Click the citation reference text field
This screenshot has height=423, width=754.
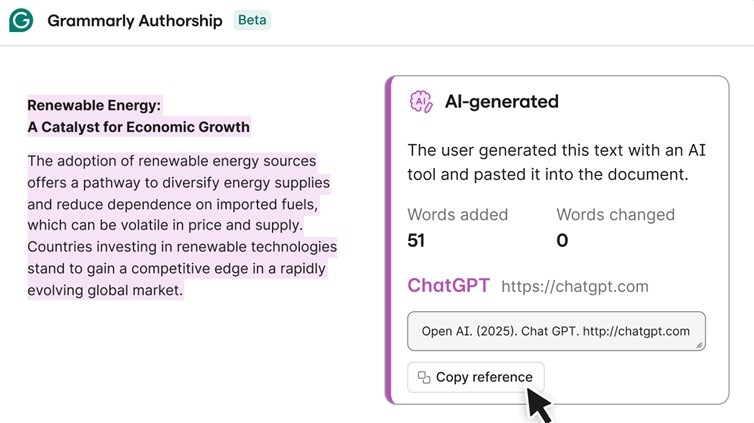pos(556,331)
